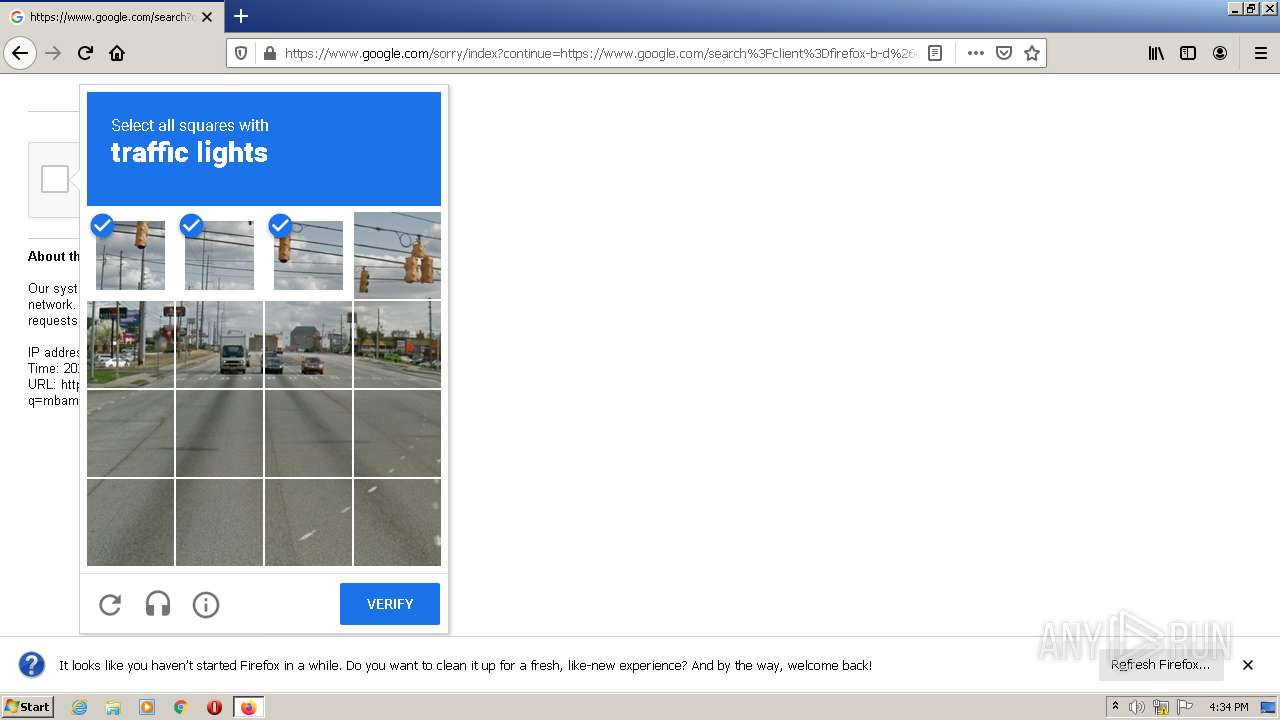Open the Windows Start menu
The width and height of the screenshot is (1280, 720).
pyautogui.click(x=27, y=707)
